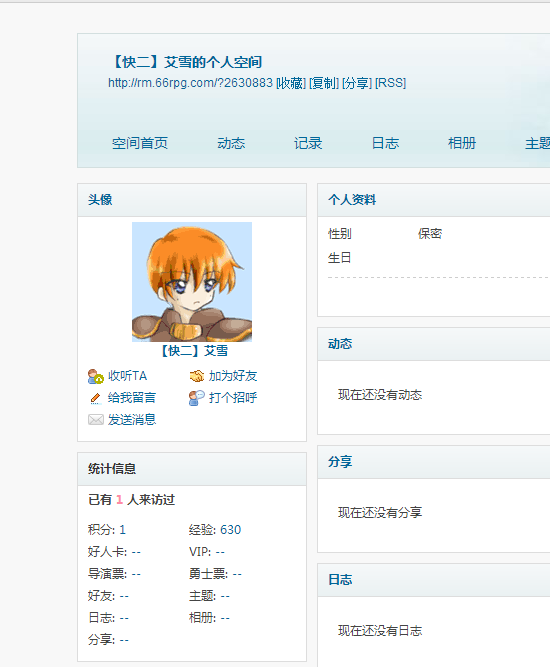Switch to the 动态 navigation tab
550x667 pixels.
(231, 143)
